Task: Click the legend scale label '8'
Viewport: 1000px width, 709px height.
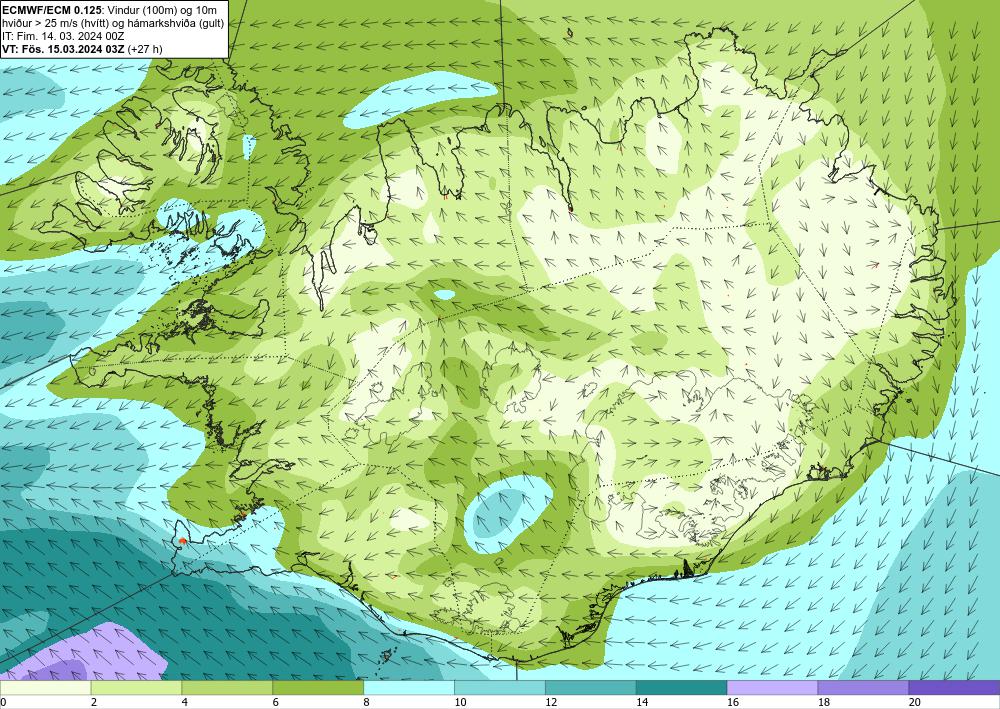Action: click(367, 702)
